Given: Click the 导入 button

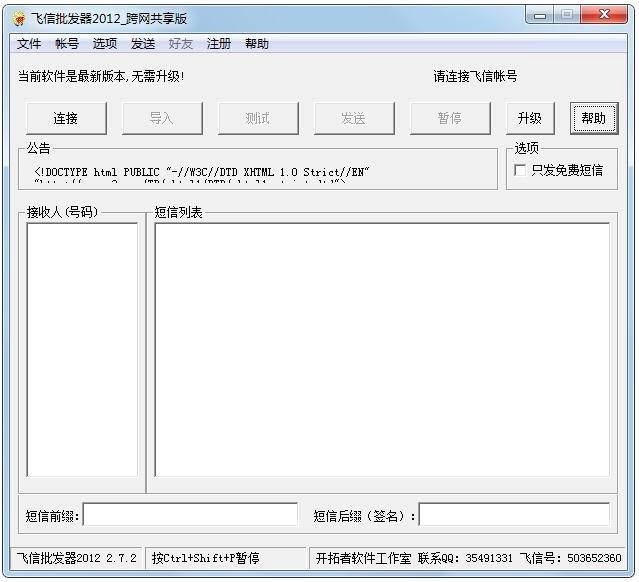Looking at the screenshot, I should (162, 118).
